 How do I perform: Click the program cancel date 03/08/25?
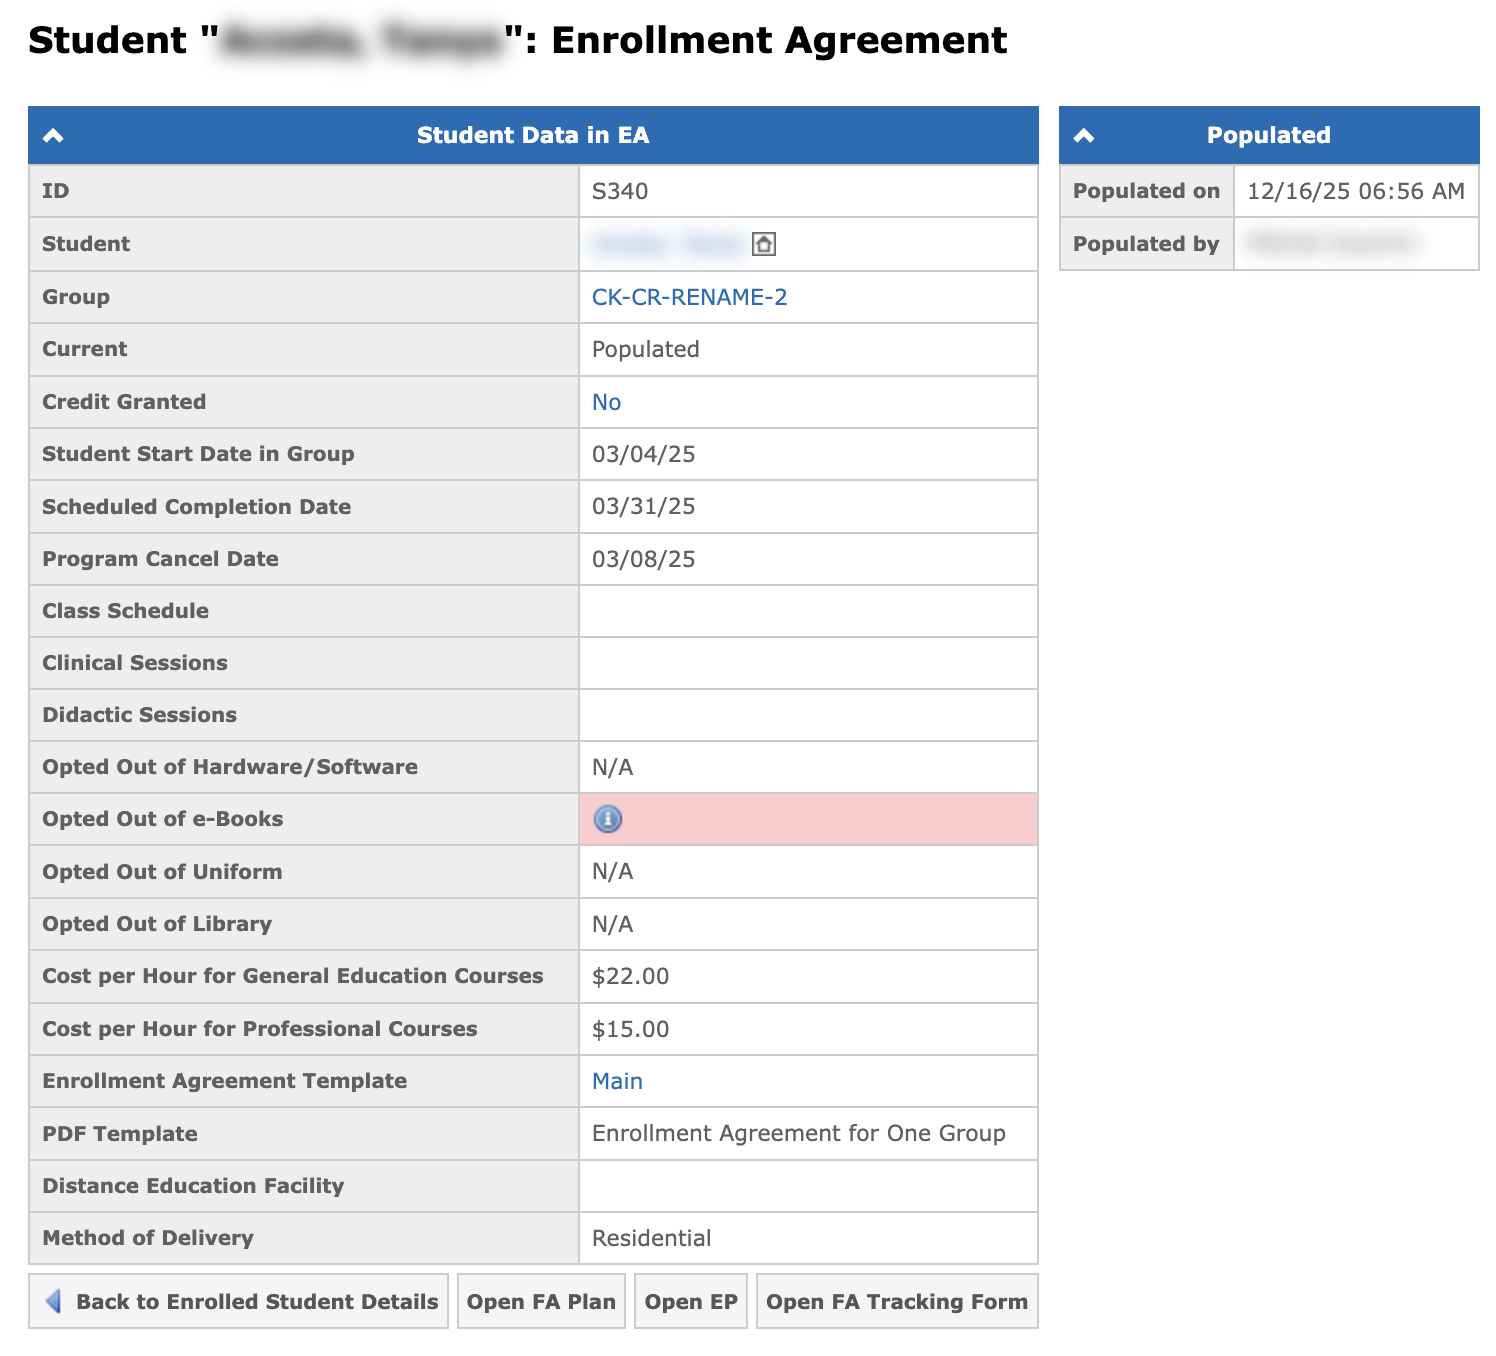(x=643, y=559)
